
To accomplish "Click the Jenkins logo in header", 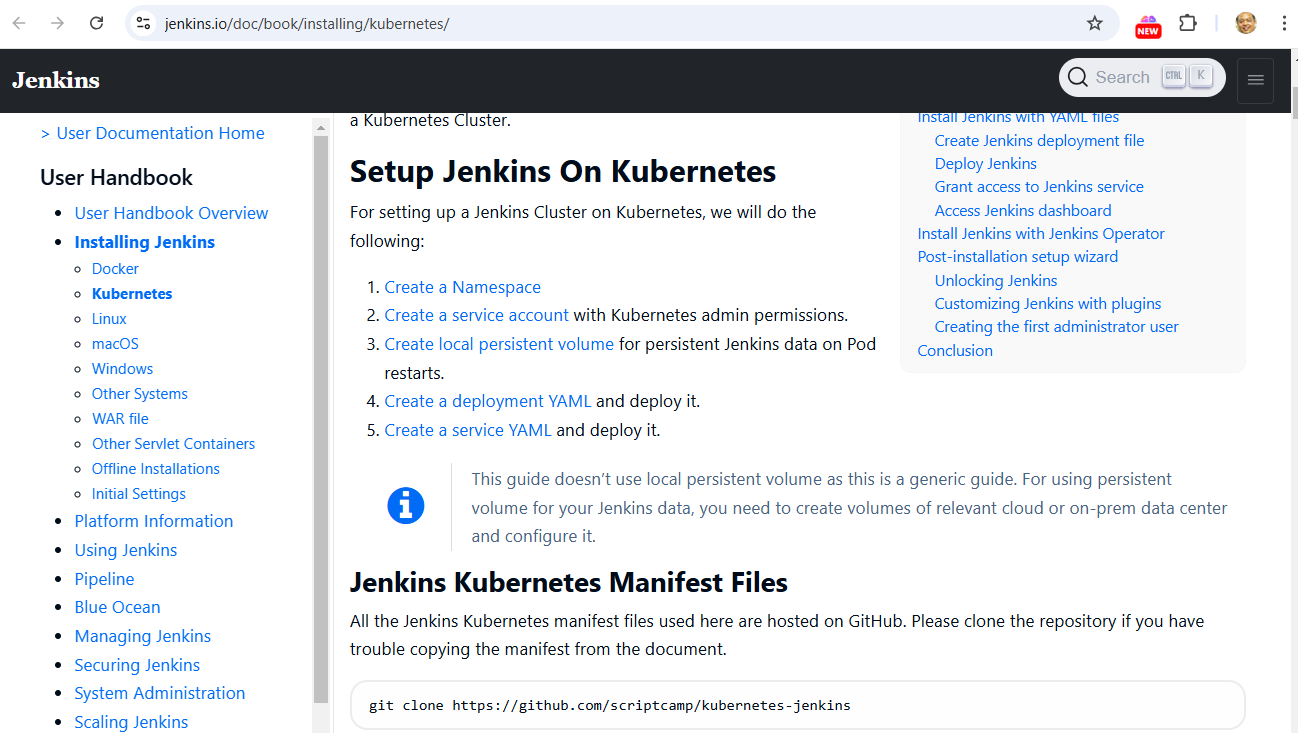I will click(x=56, y=80).
